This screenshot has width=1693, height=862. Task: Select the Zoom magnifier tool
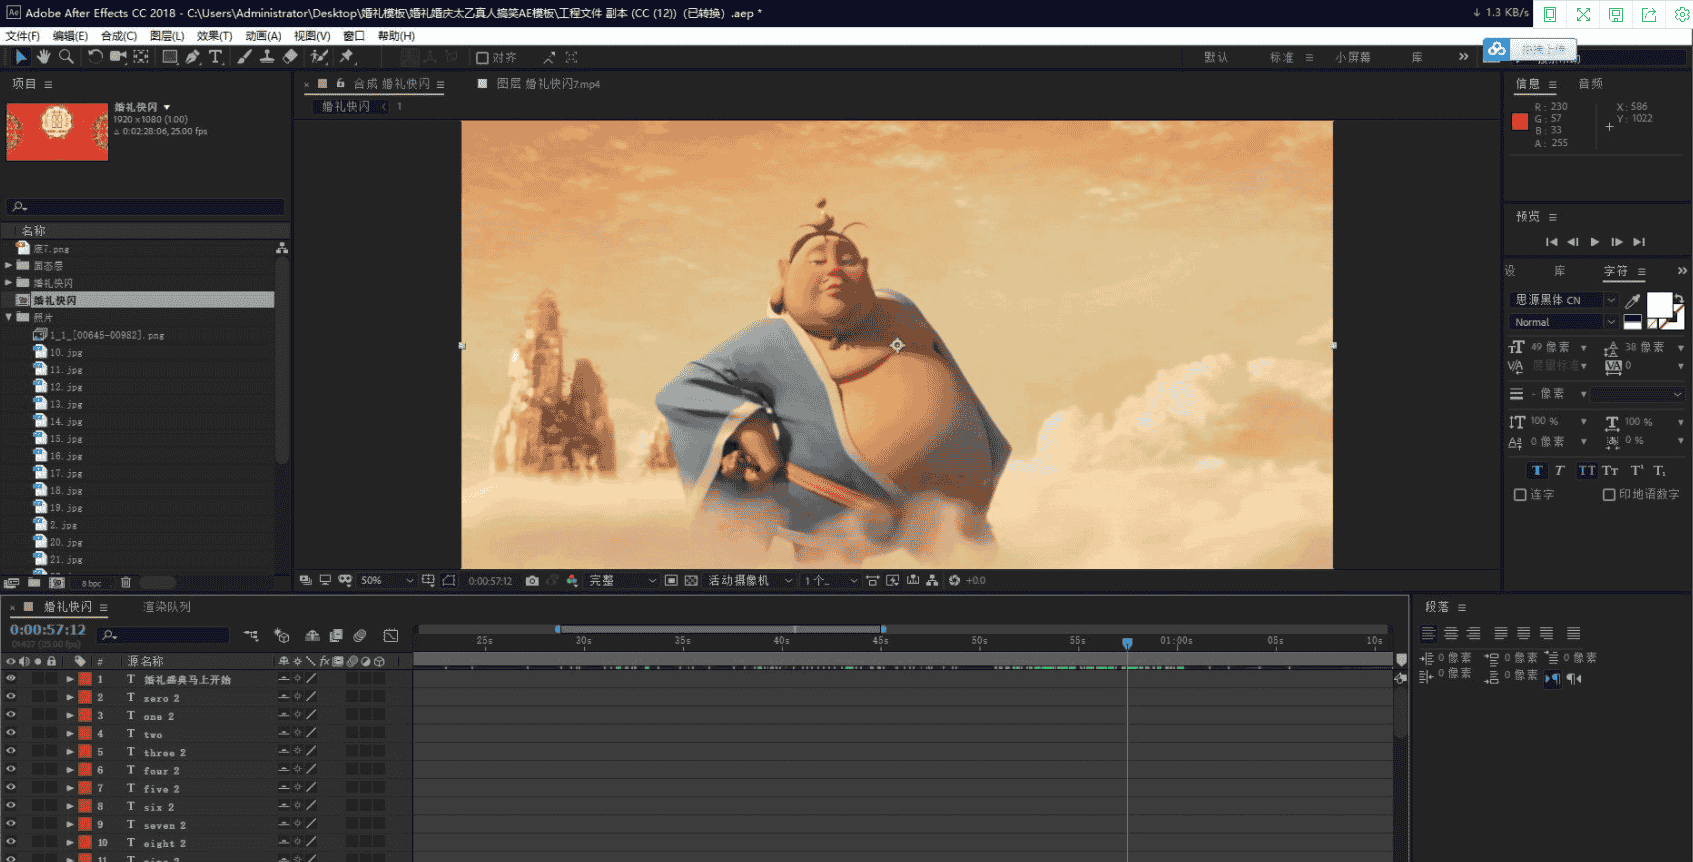click(66, 57)
